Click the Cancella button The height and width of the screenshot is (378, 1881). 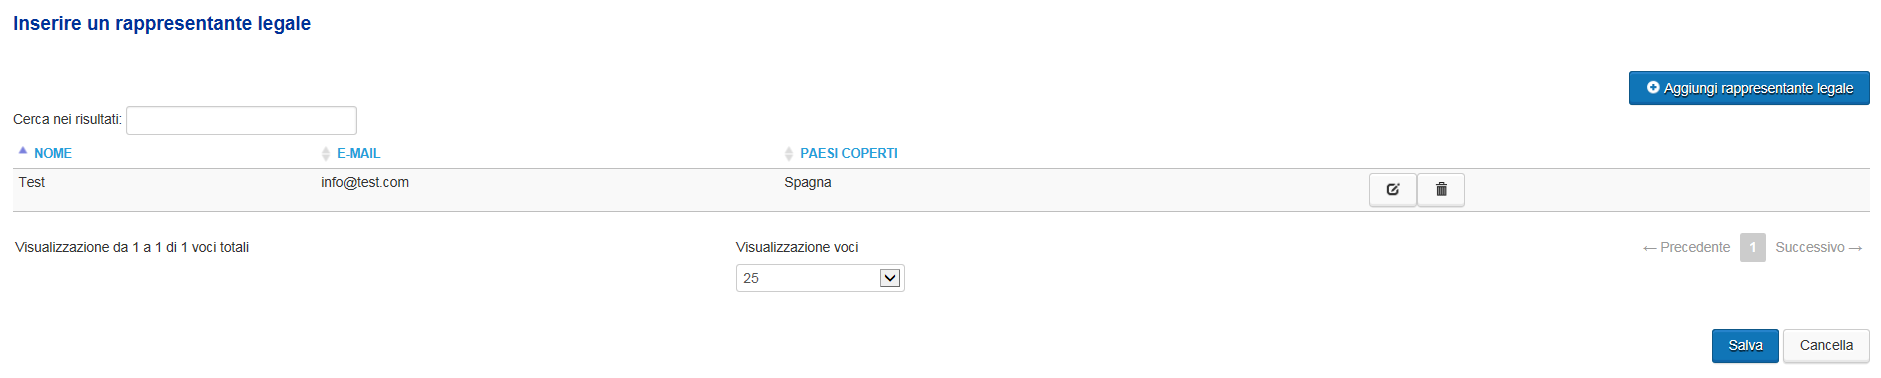pos(1826,345)
